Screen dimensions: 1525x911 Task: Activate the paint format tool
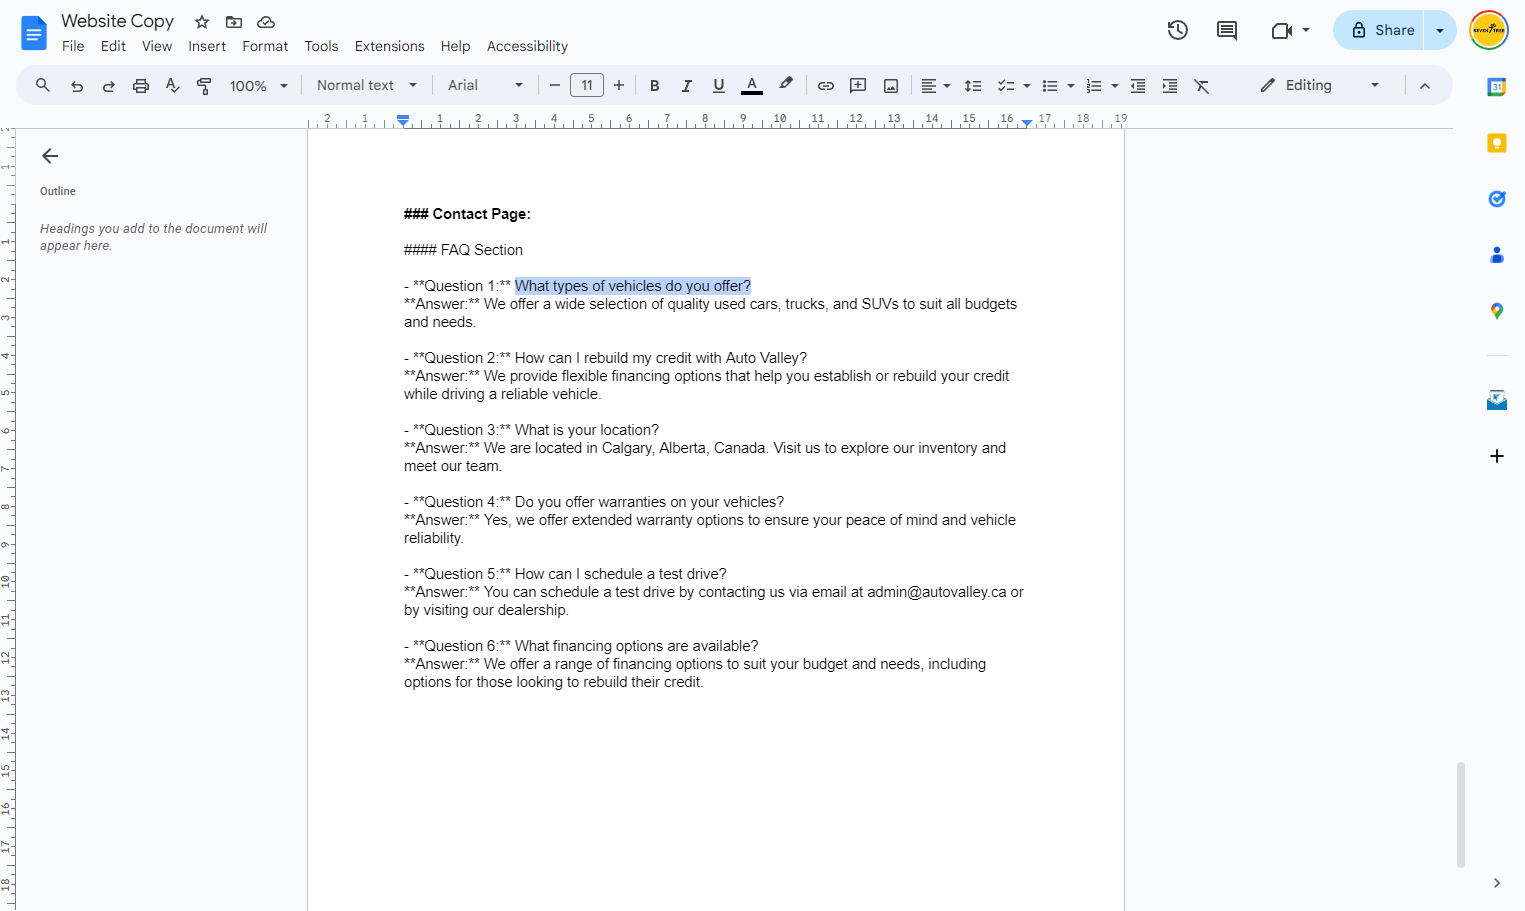click(x=205, y=86)
